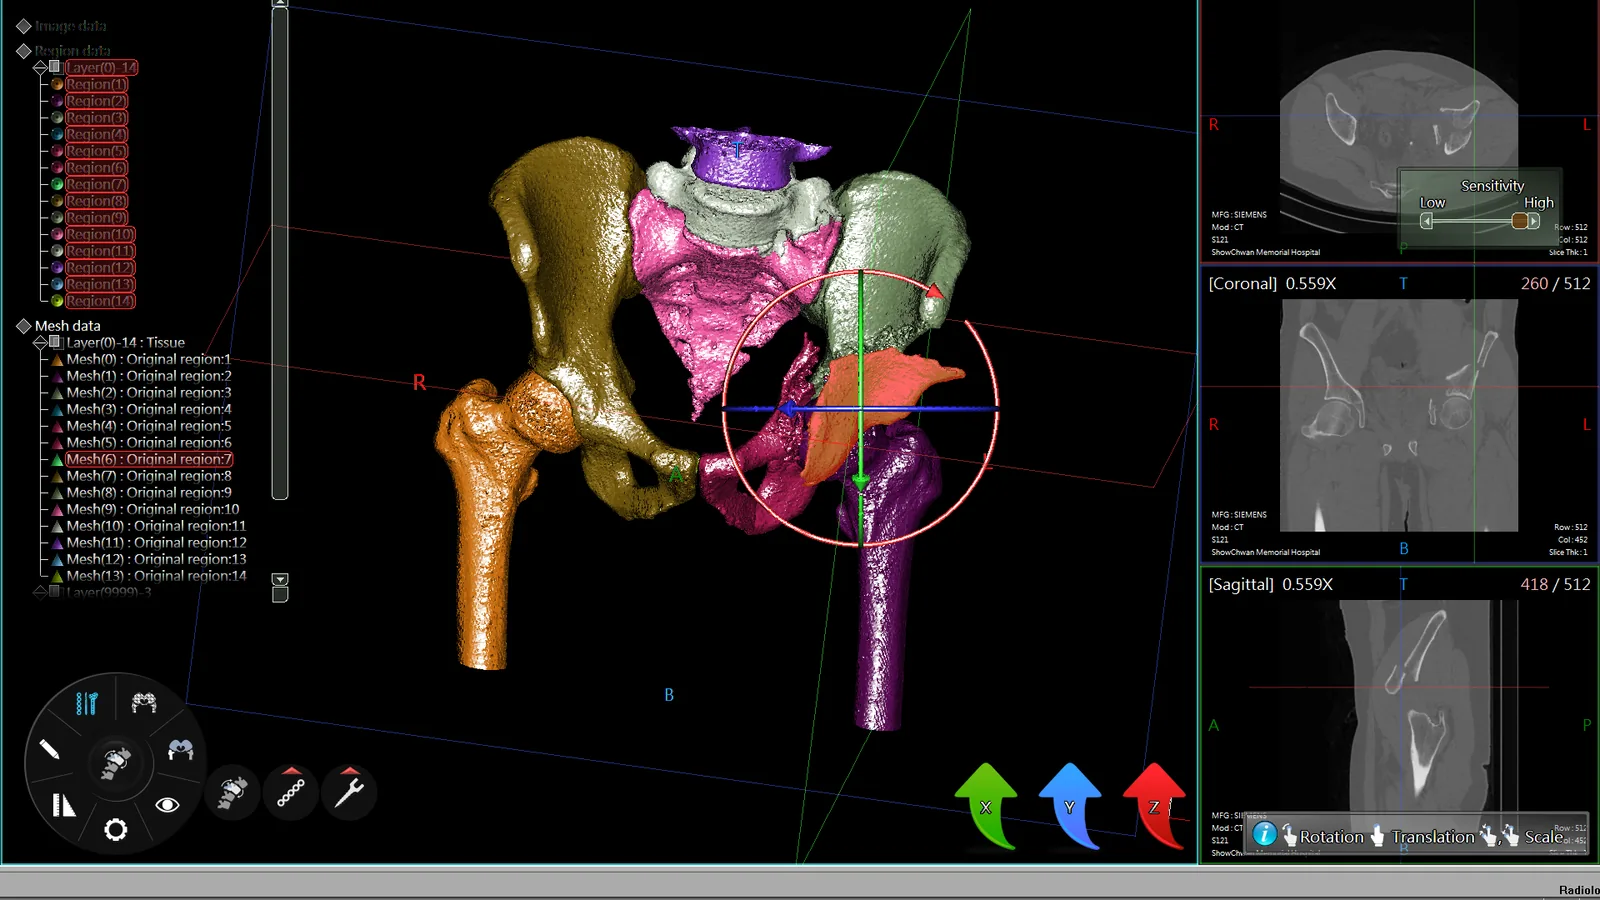Select Mesh(10) : Original region:11
1600x900 pixels.
coord(156,526)
